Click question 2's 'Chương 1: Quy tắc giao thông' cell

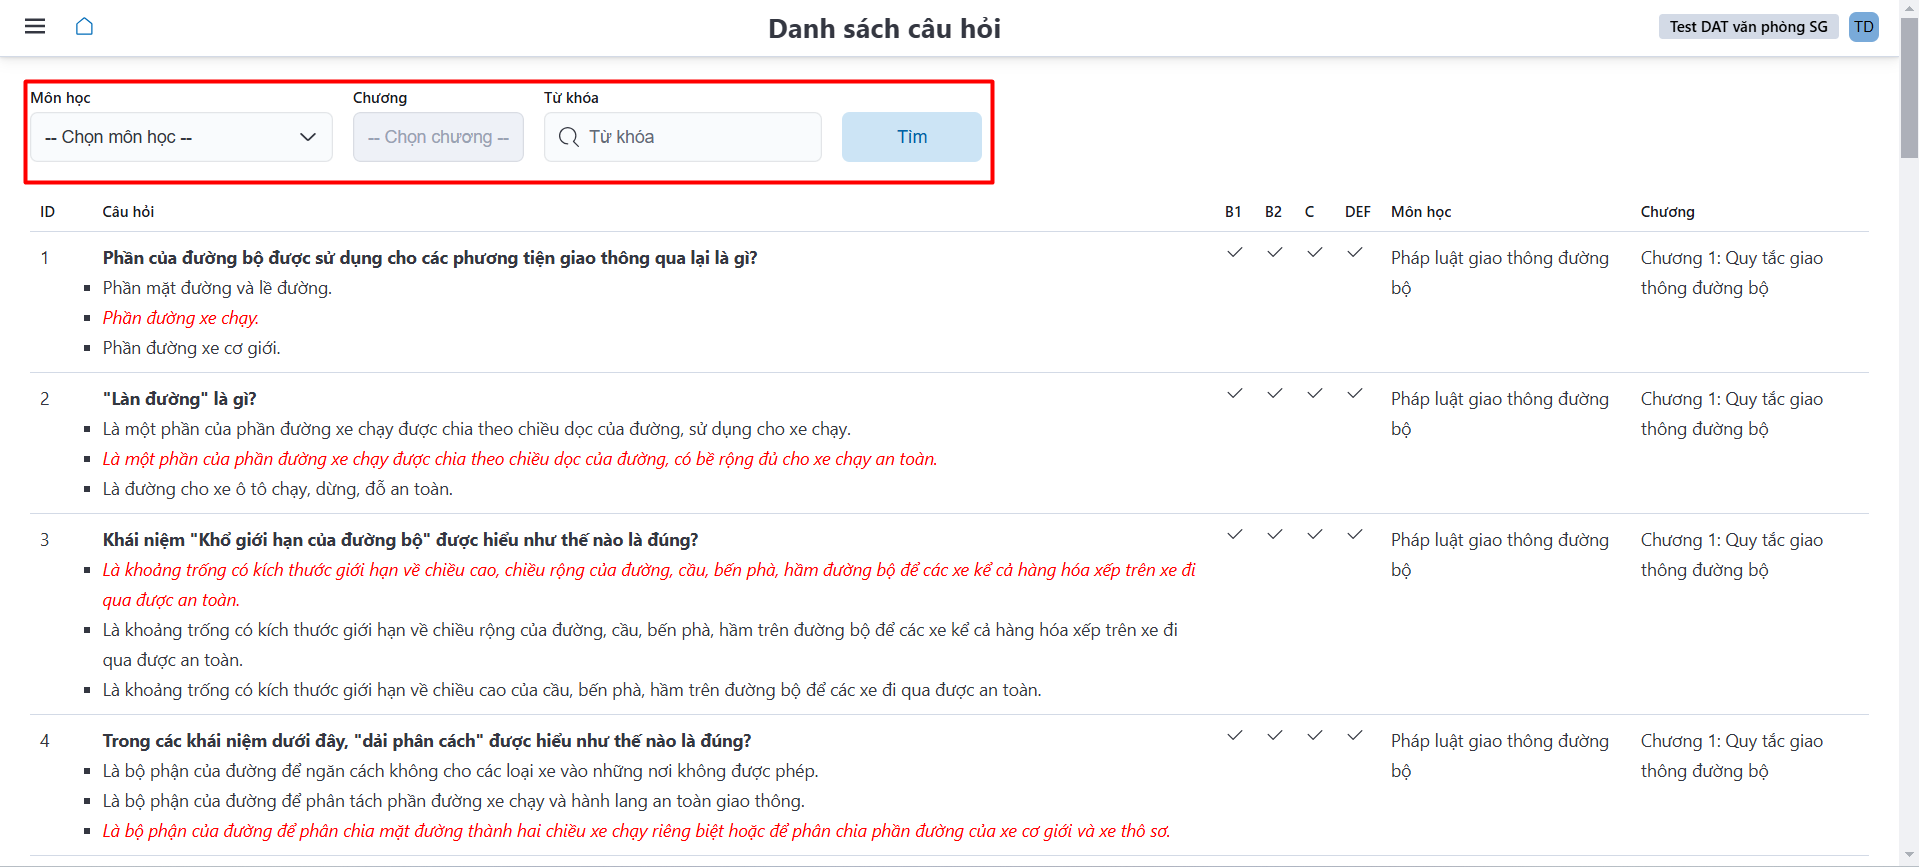[1732, 414]
